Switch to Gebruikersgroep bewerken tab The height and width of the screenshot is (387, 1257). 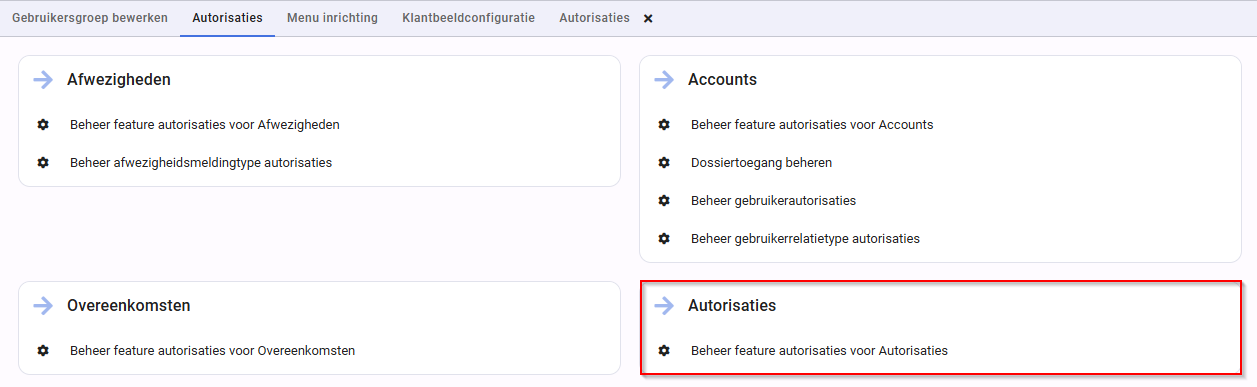tap(90, 18)
